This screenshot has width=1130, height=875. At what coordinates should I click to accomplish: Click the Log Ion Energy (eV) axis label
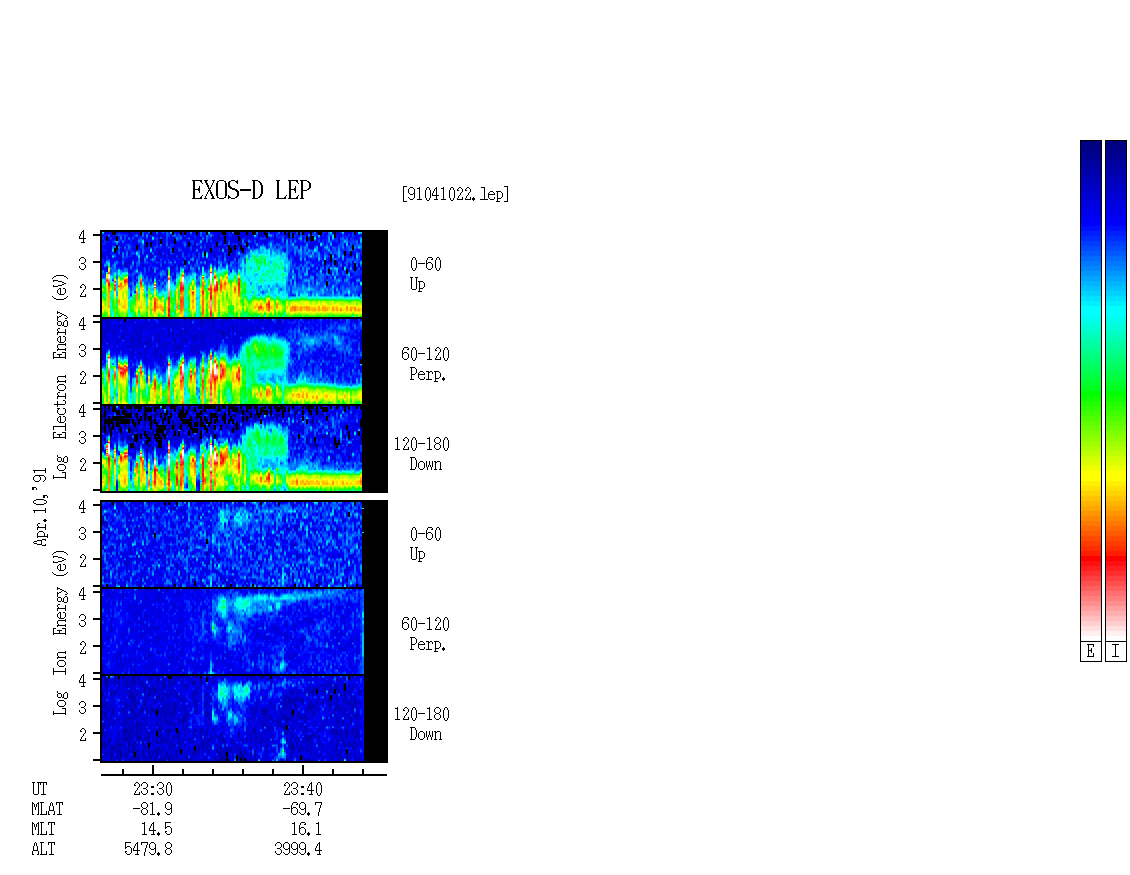click(x=60, y=633)
